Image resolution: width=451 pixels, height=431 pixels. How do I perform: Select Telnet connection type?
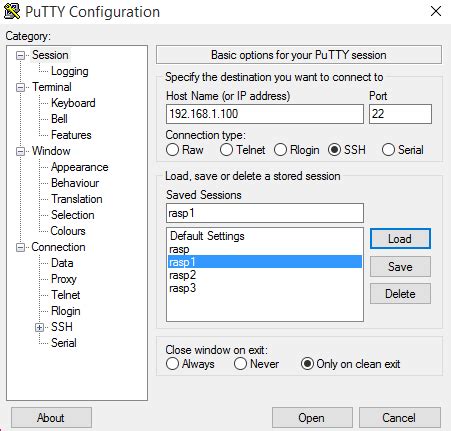click(243, 150)
